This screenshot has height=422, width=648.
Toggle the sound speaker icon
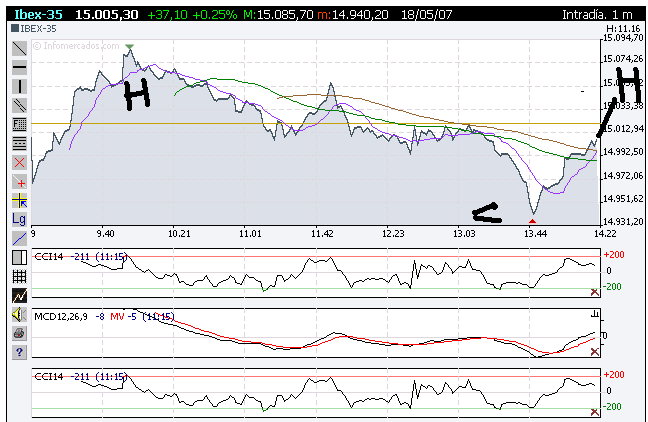[19, 315]
